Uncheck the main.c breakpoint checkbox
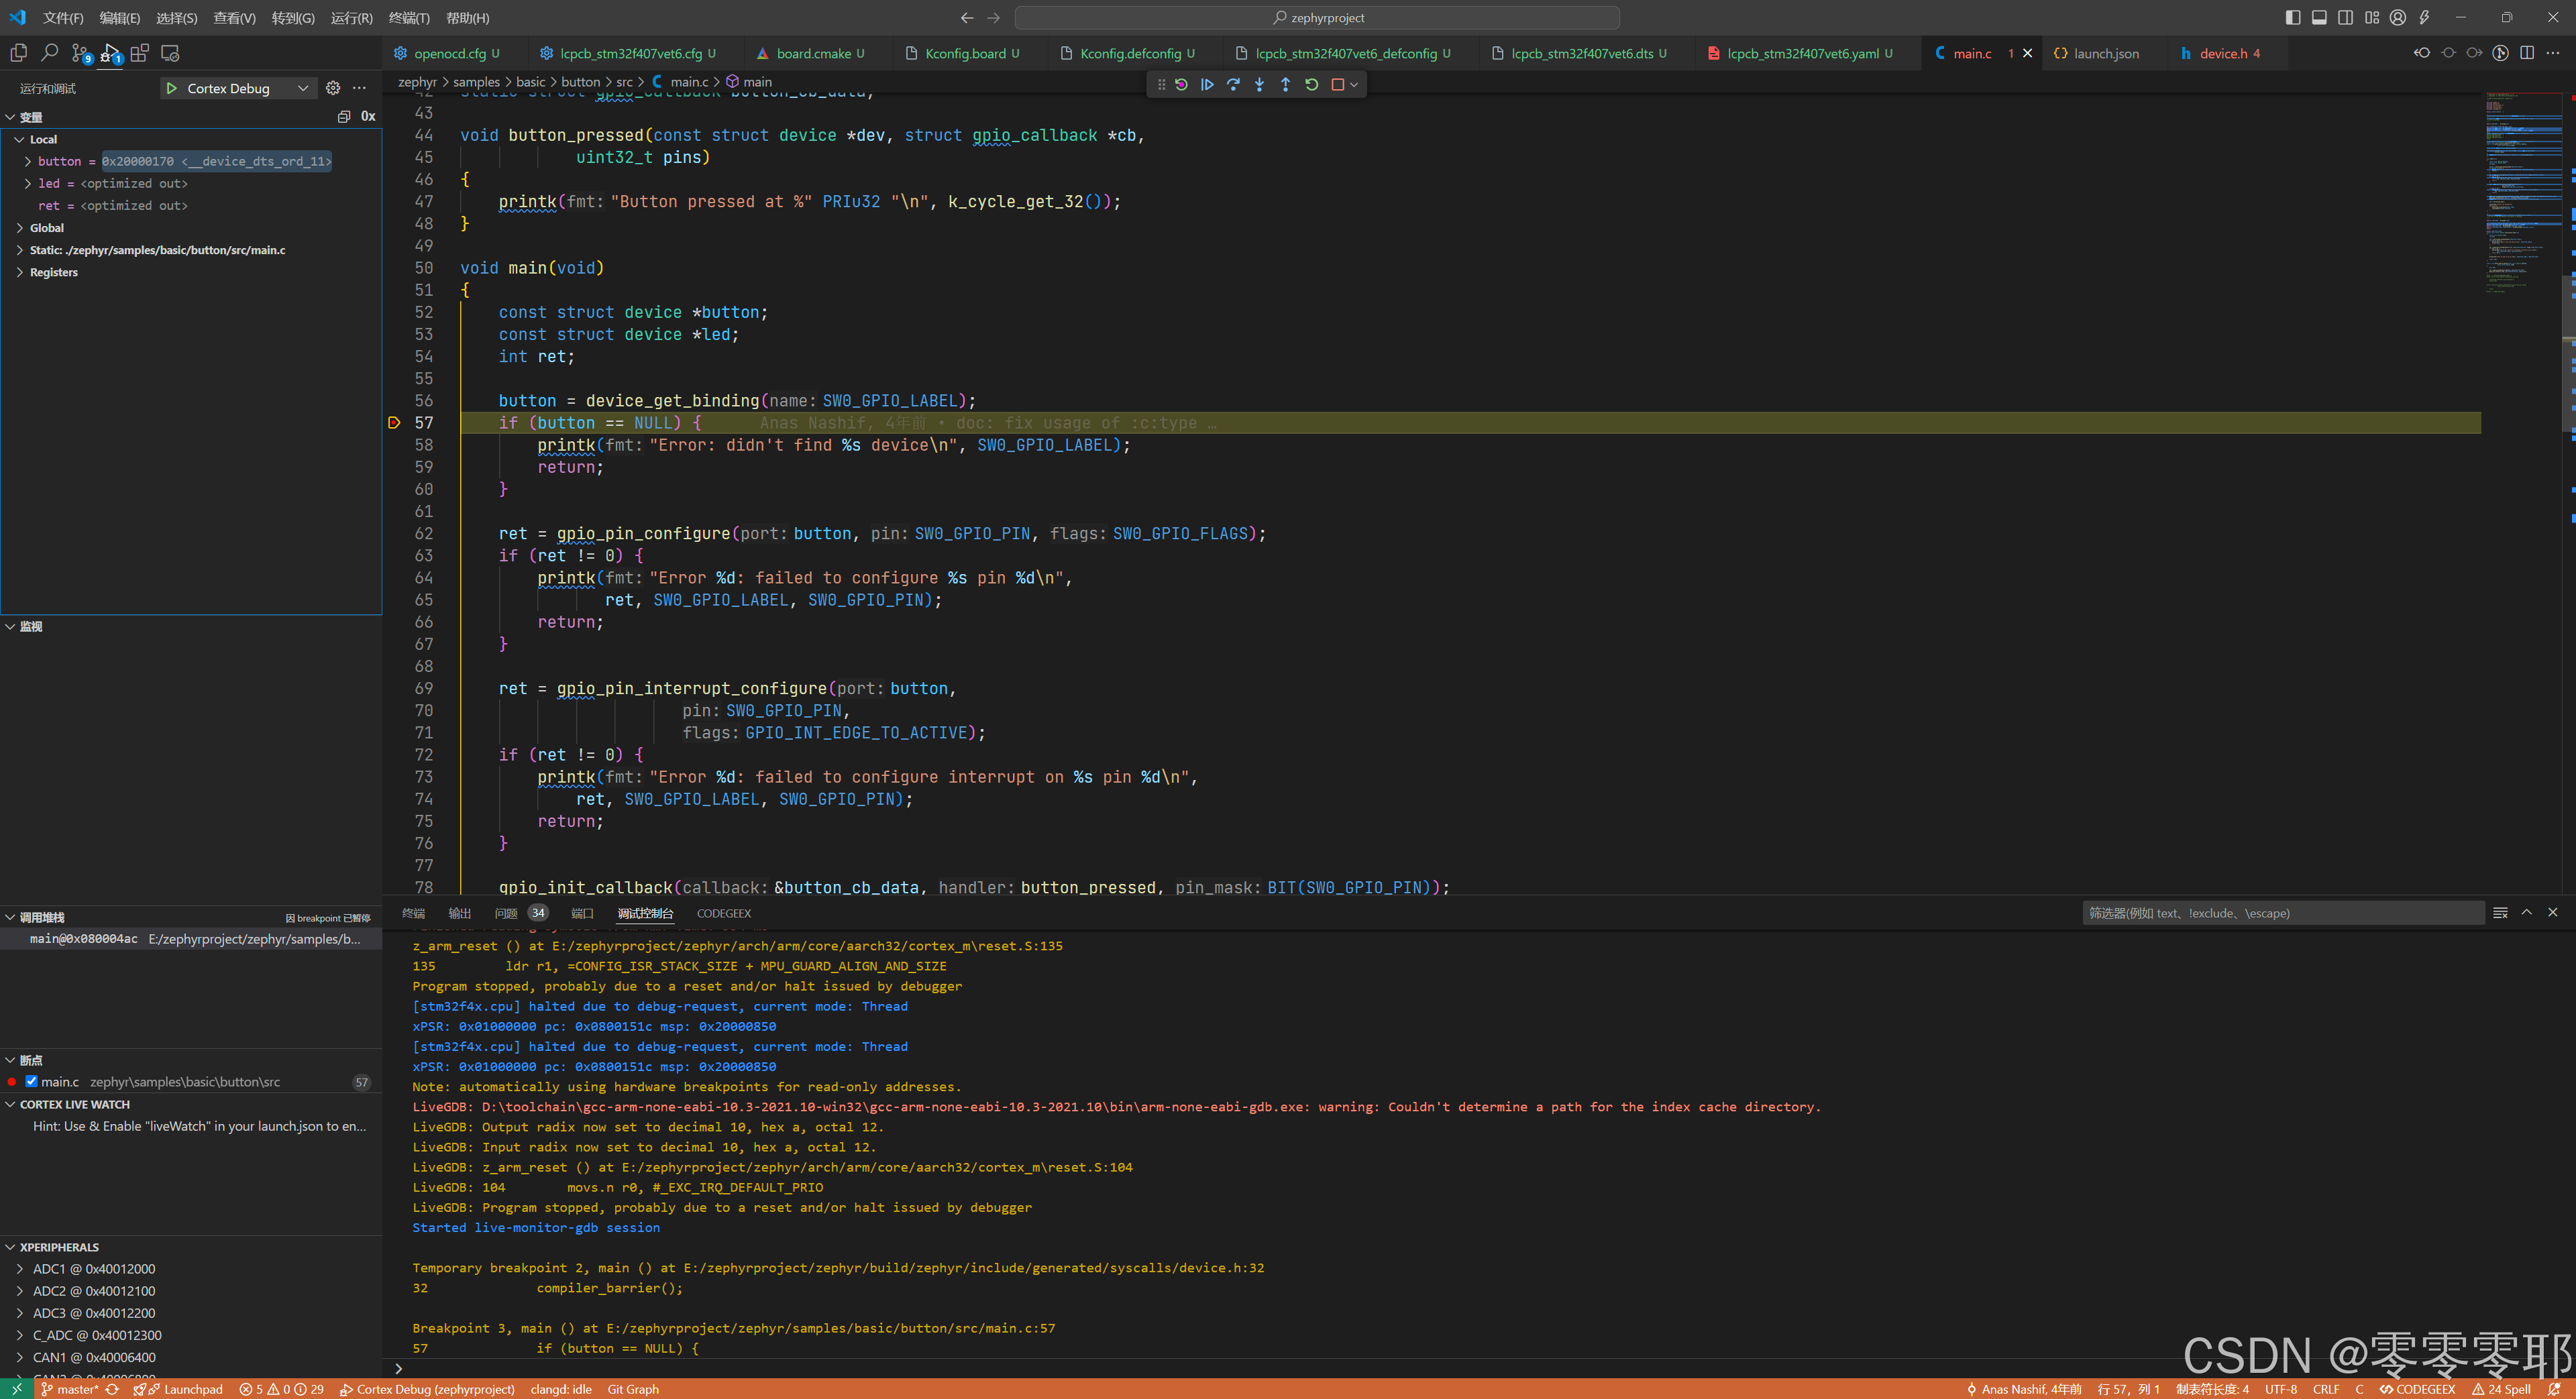 coord(30,1081)
